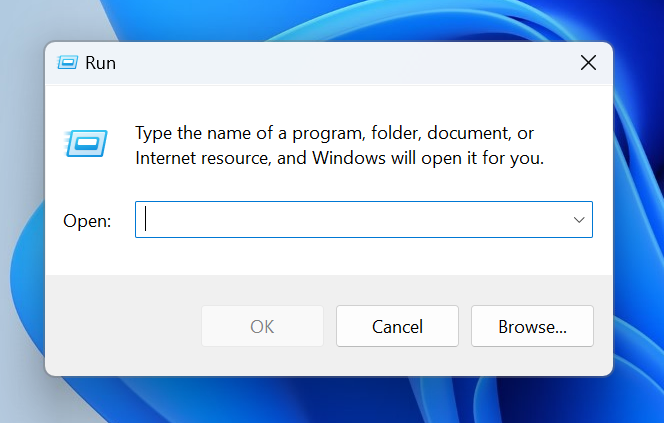
Task: Click the small Run icon in title bar
Action: pyautogui.click(x=67, y=63)
